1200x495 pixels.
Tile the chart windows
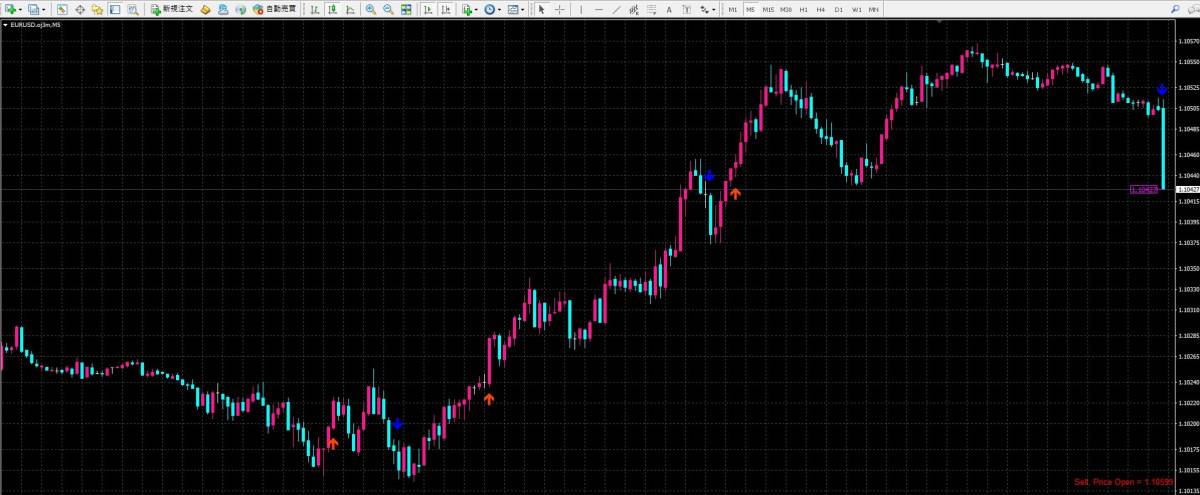coord(406,9)
